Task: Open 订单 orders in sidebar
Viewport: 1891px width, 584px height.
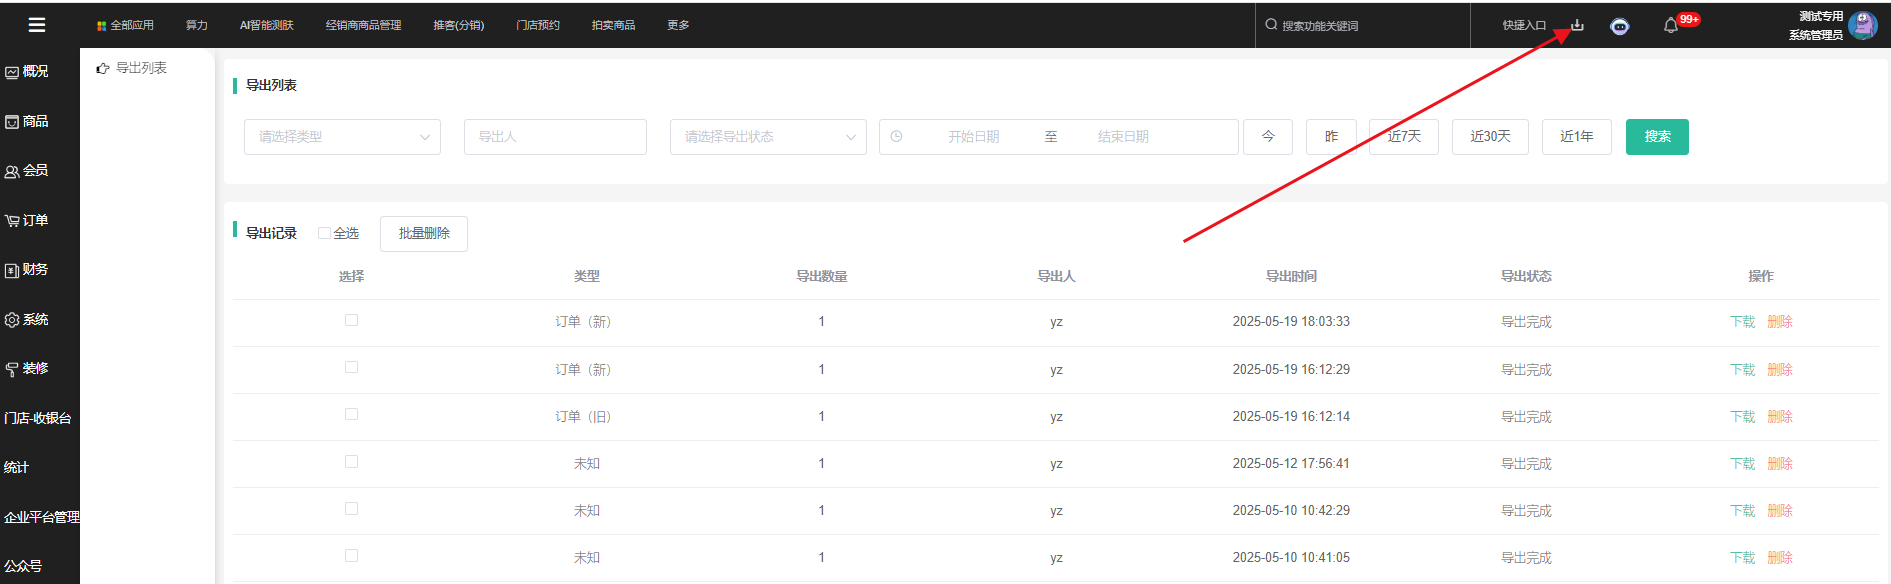Action: [x=27, y=220]
